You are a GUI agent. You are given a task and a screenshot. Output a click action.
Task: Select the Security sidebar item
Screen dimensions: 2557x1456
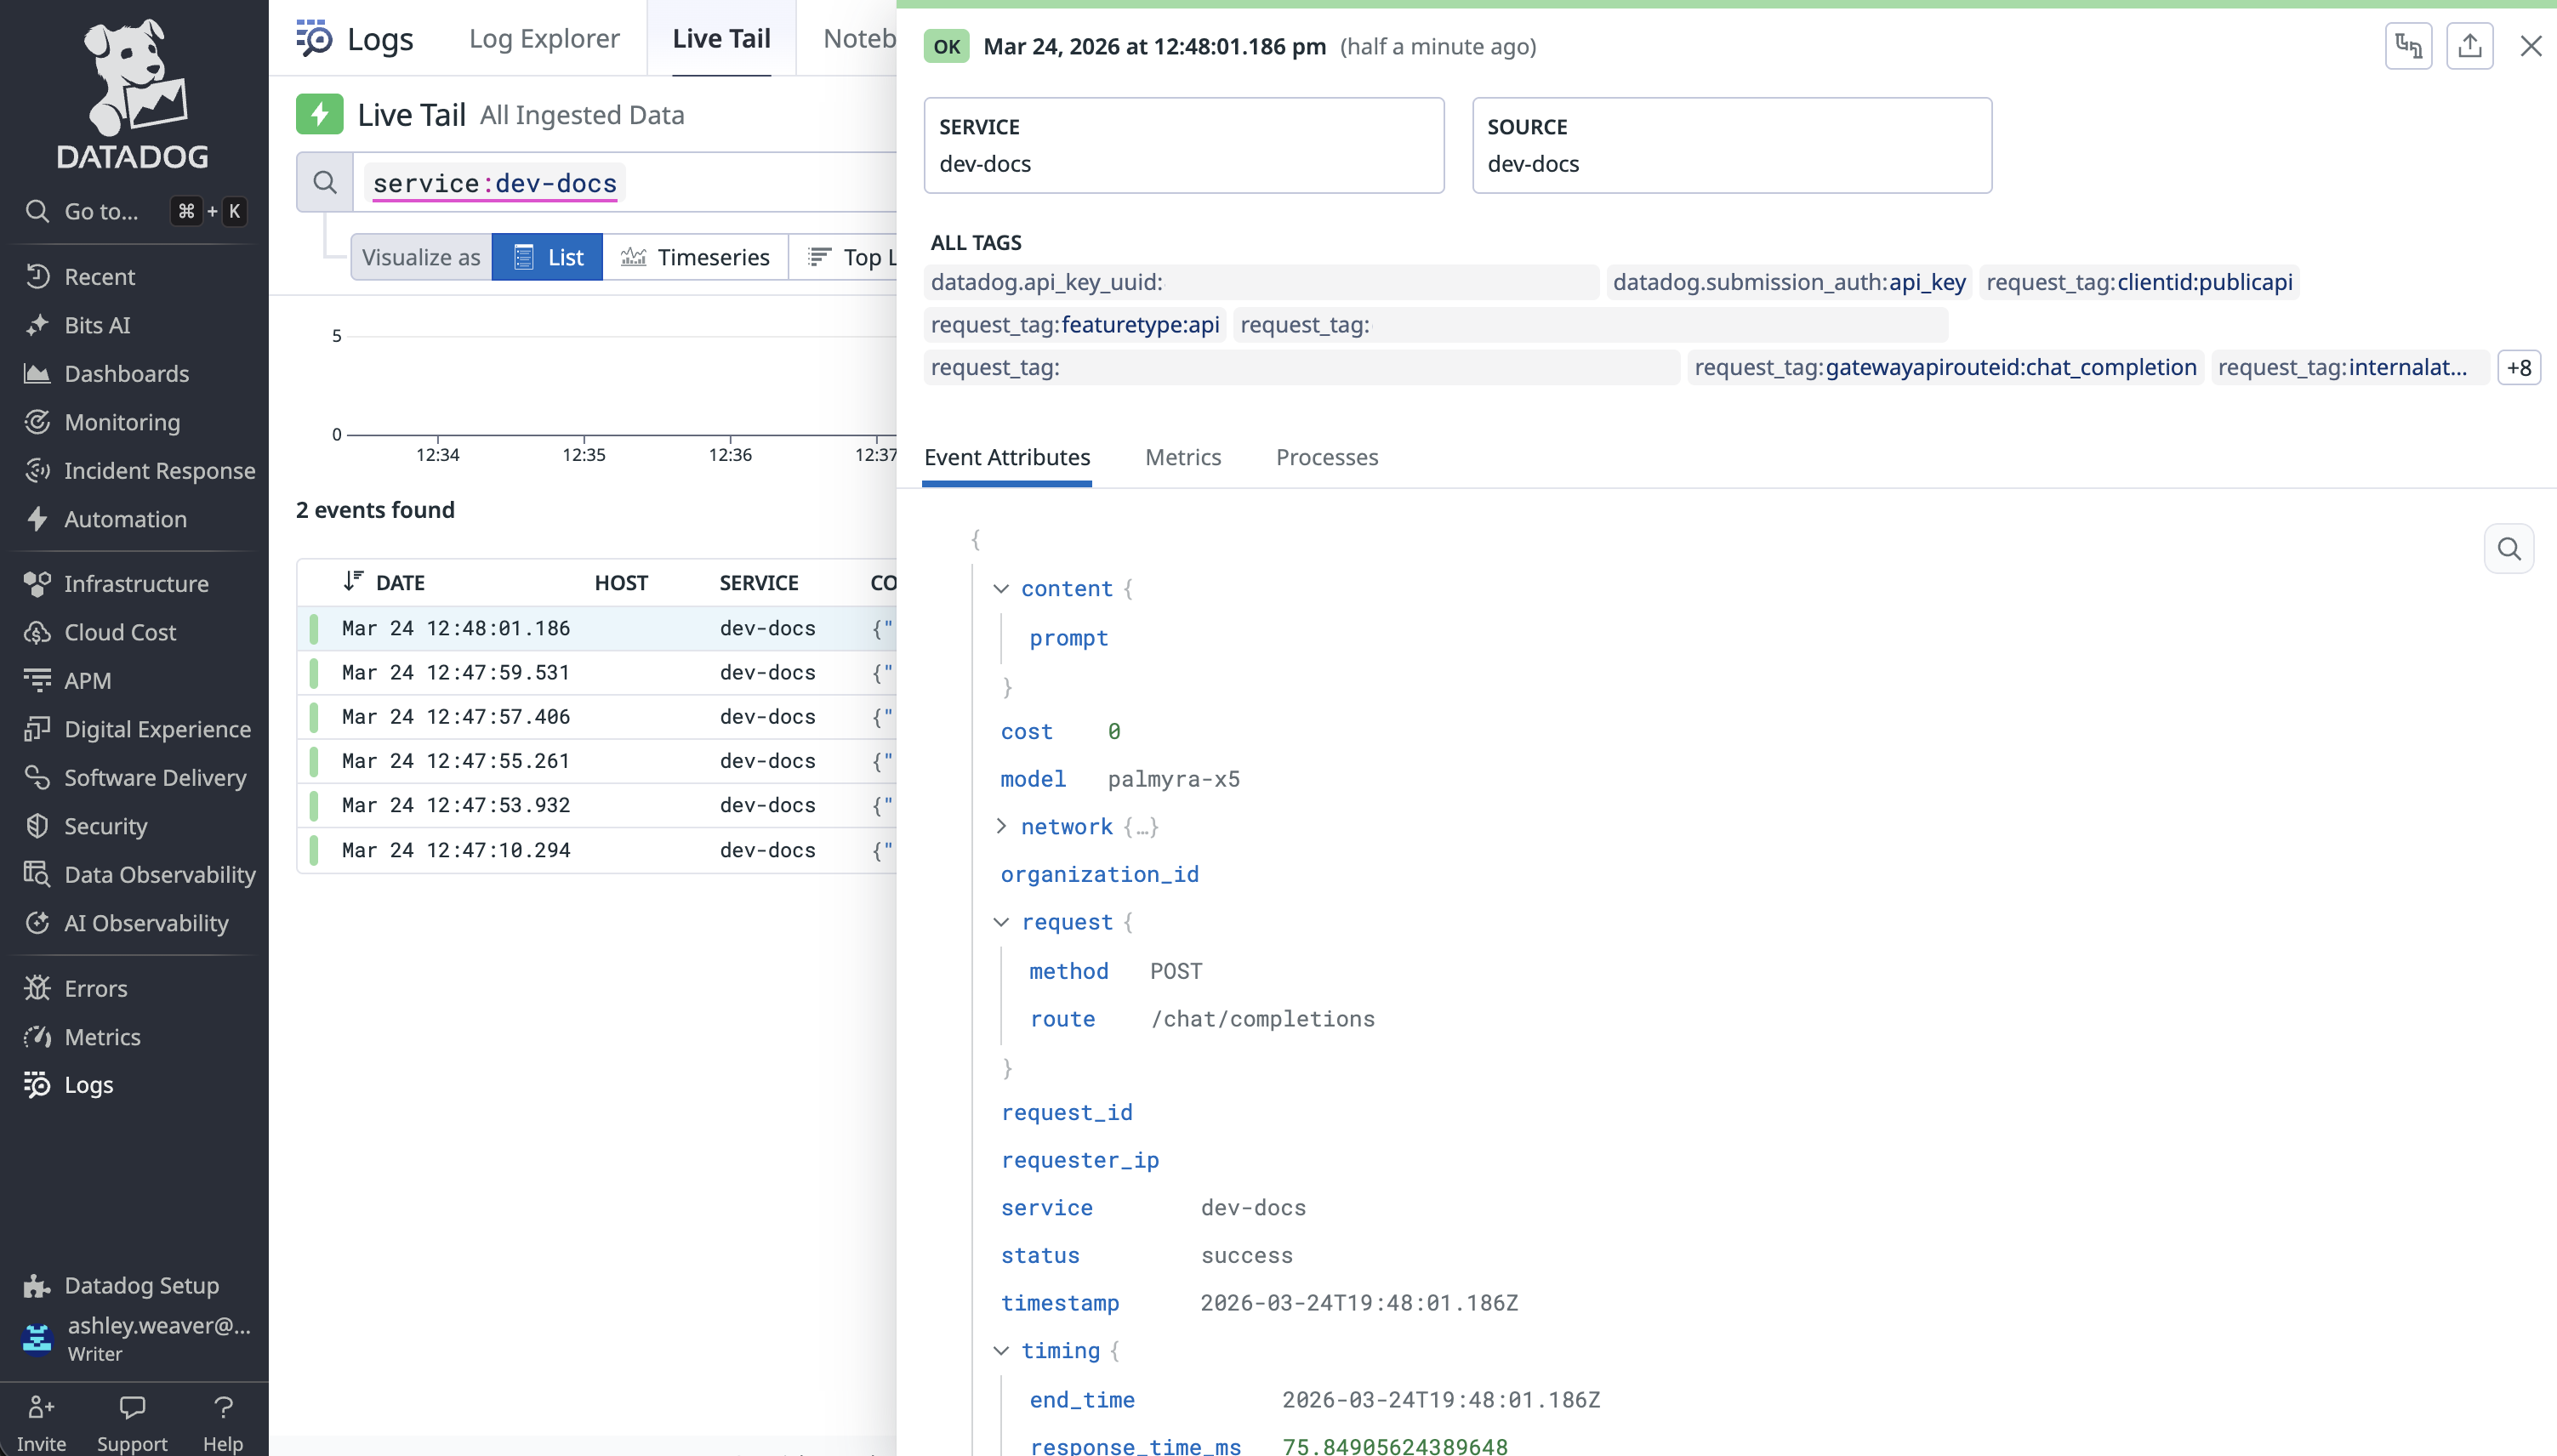105,826
